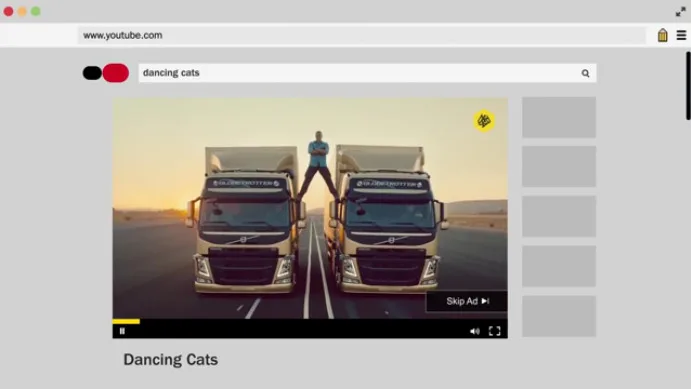Pause the video with the pause icon
This screenshot has width=691, height=389.
(x=122, y=331)
